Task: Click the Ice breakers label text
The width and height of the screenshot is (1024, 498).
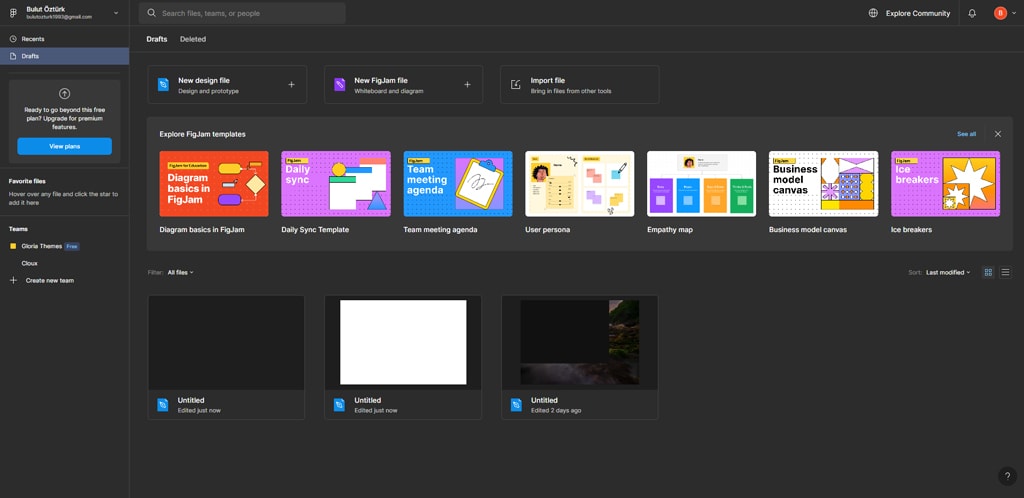Action: 911,230
